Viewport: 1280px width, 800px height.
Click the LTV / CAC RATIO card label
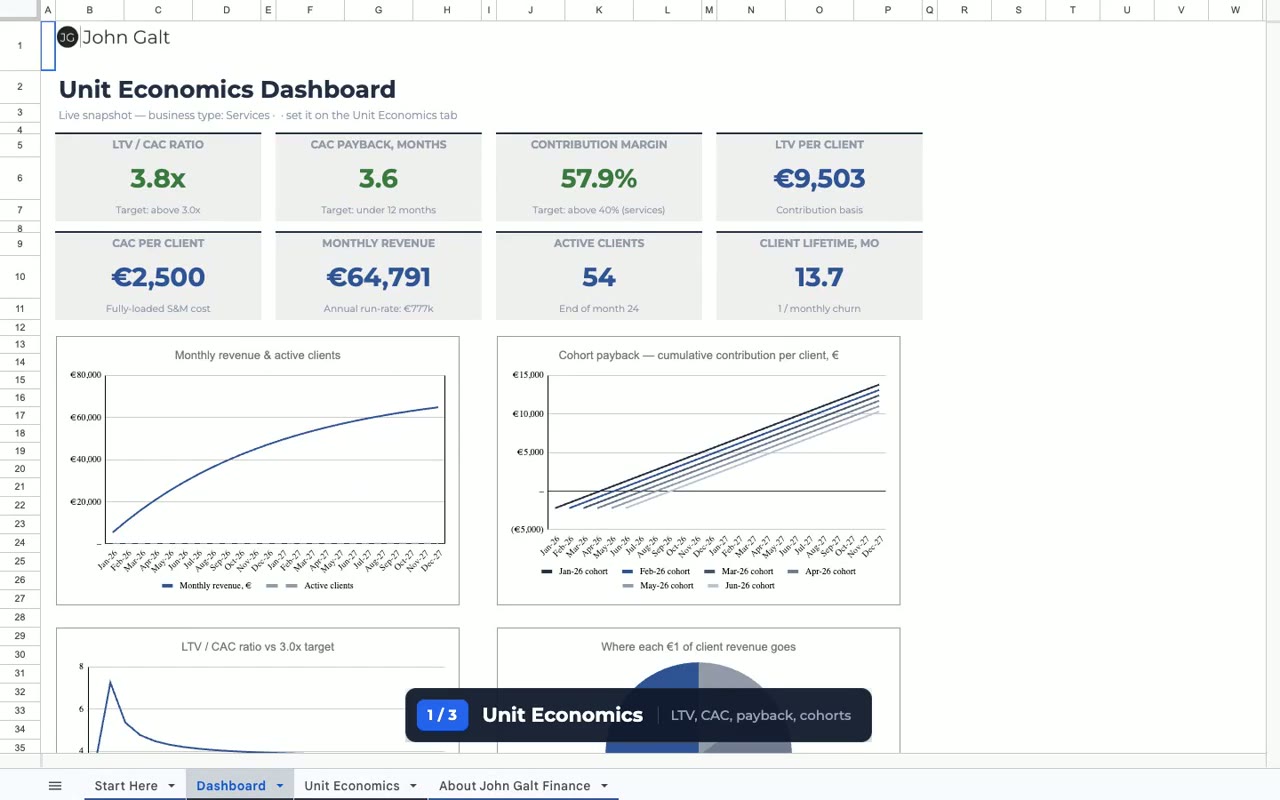tap(158, 145)
